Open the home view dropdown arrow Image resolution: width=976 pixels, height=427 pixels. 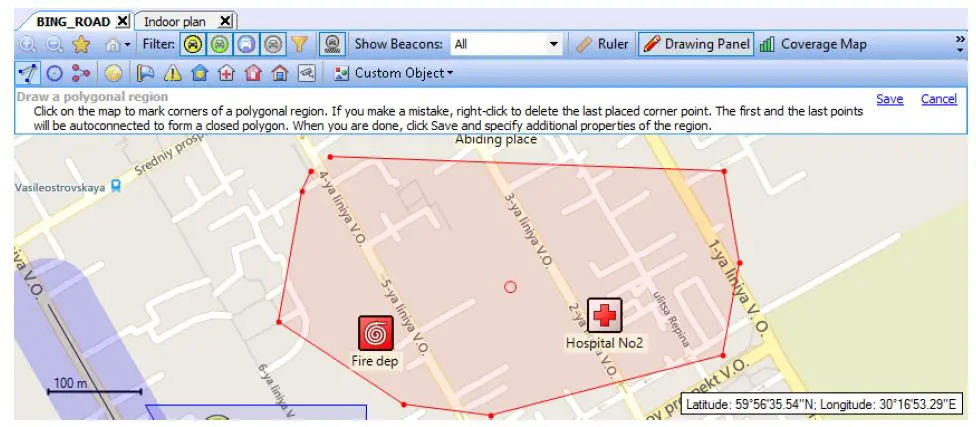[x=128, y=45]
